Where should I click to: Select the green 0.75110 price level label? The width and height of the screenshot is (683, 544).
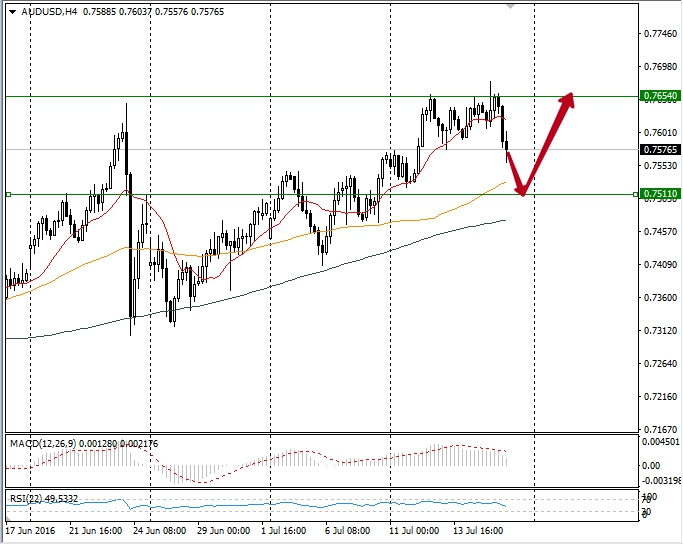660,193
